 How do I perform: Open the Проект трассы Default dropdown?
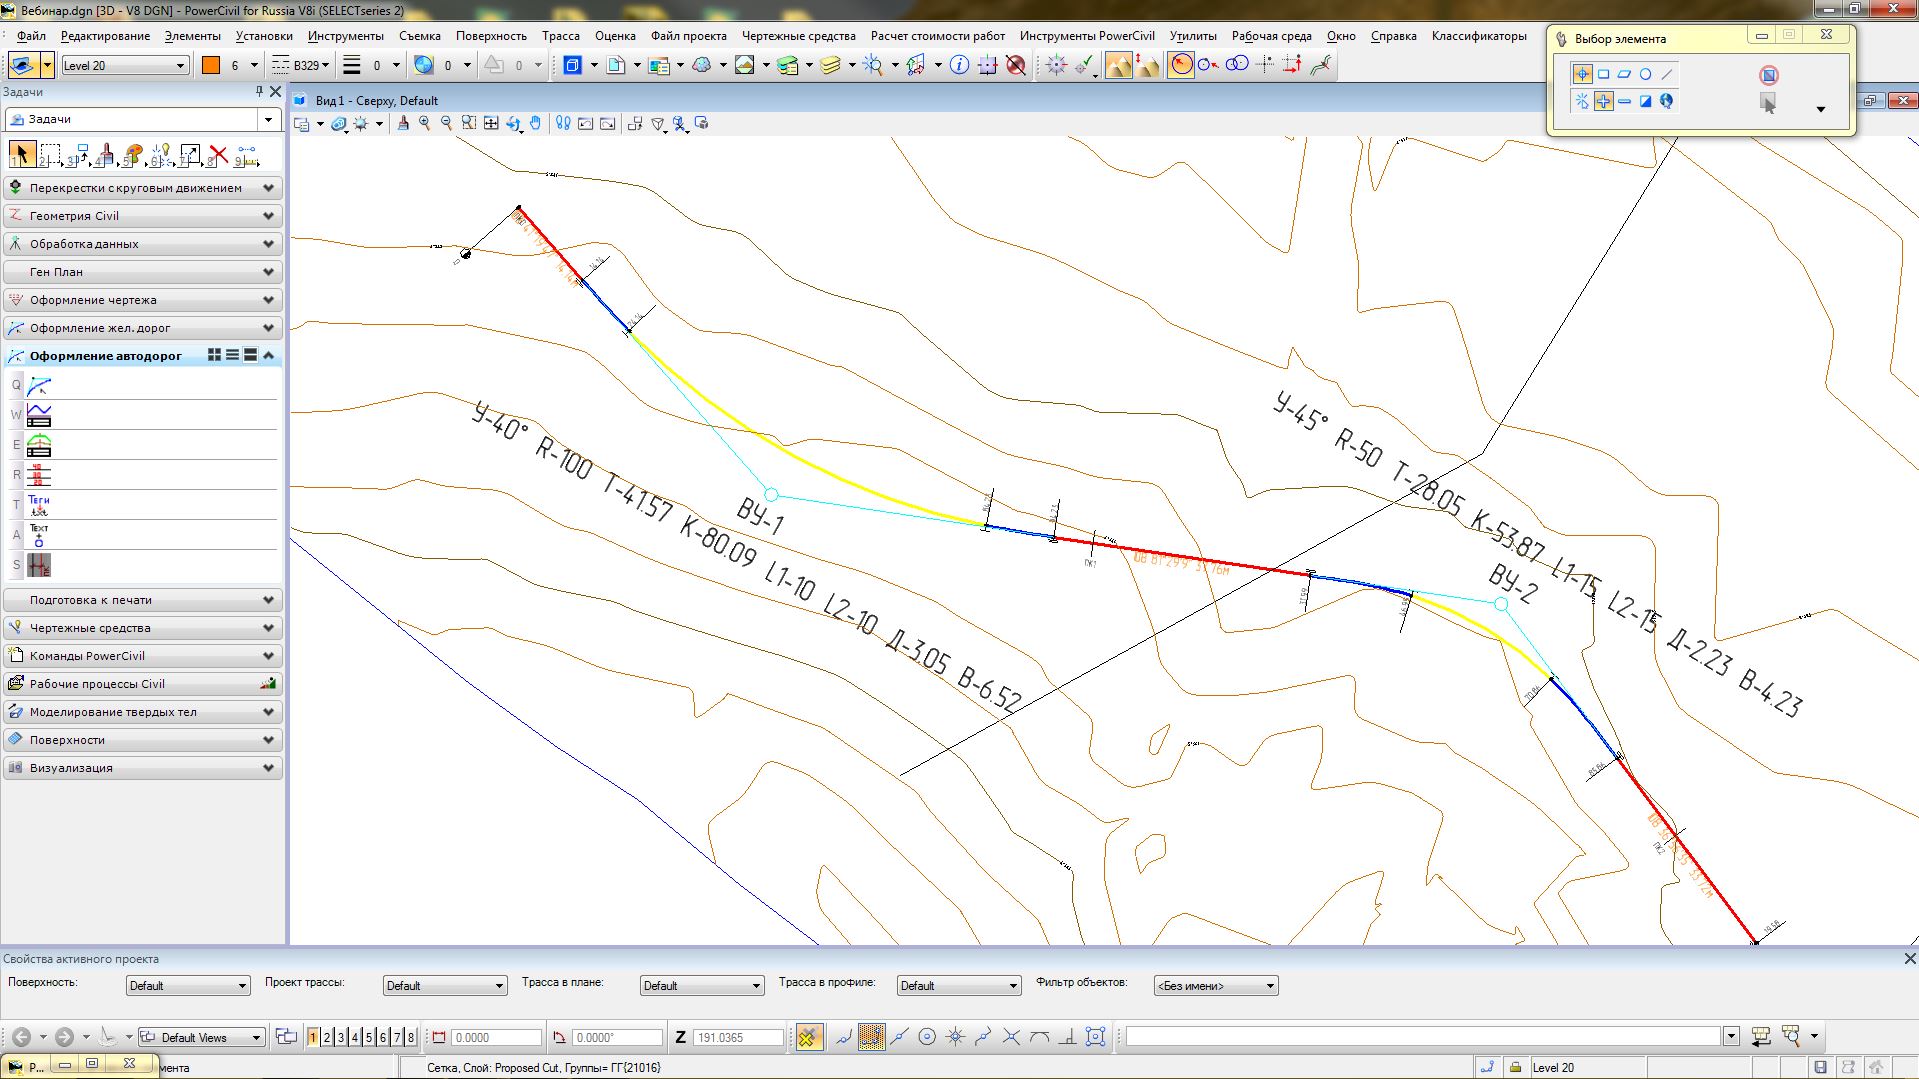(444, 985)
